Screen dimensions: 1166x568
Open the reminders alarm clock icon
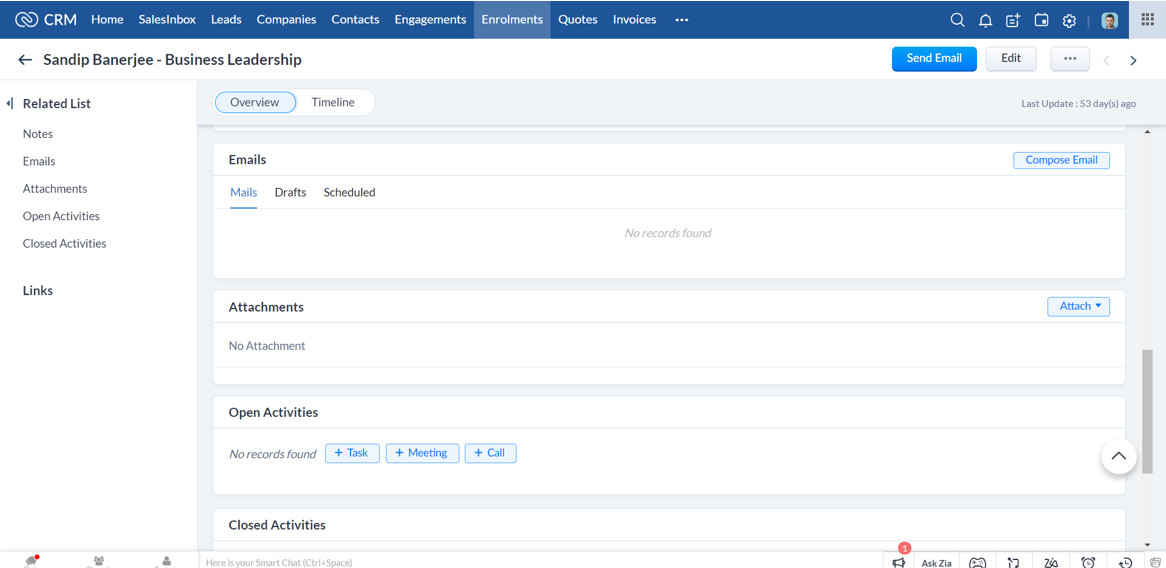[1088, 562]
